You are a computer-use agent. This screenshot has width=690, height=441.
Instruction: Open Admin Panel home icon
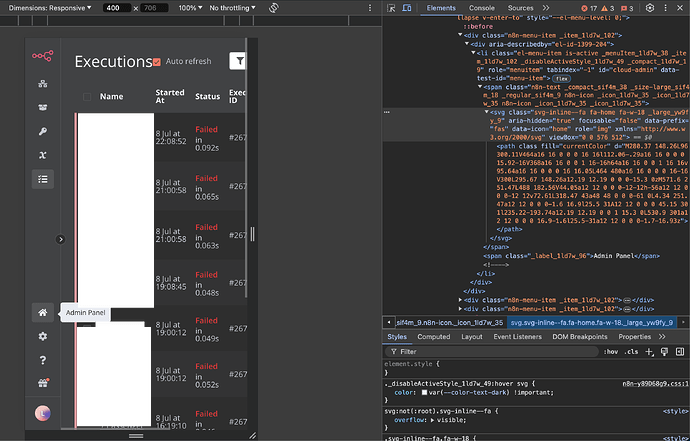pyautogui.click(x=43, y=312)
